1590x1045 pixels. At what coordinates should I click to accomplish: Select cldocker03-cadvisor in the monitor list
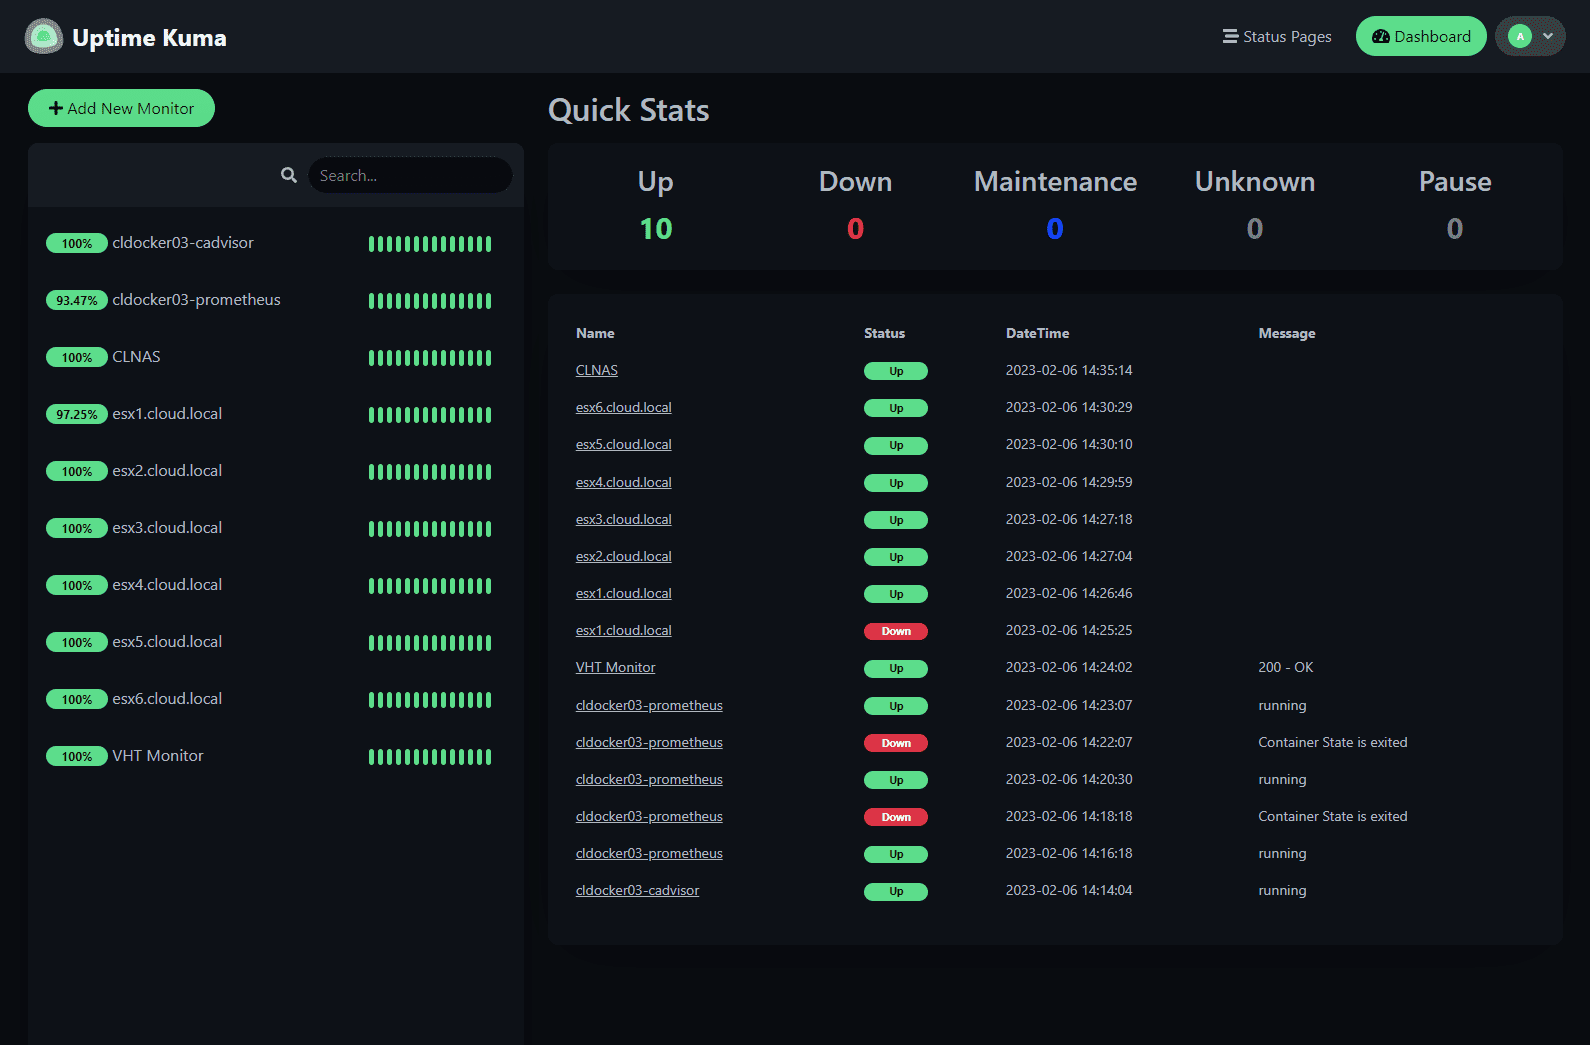(183, 243)
